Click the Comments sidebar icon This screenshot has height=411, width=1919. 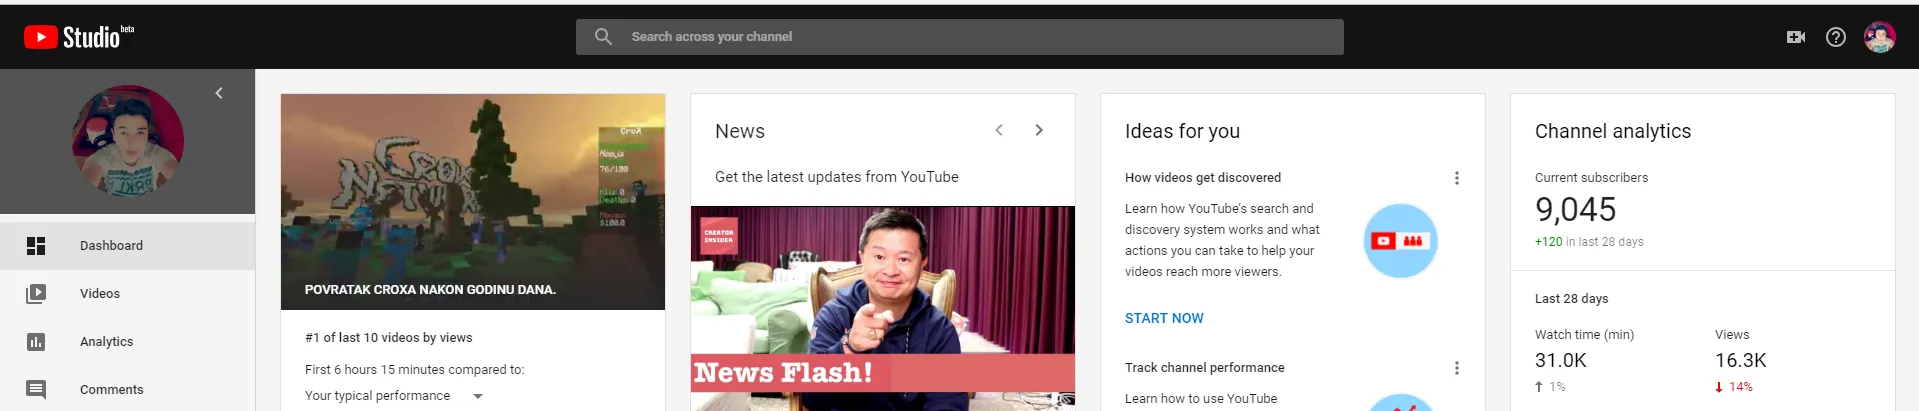pos(36,390)
